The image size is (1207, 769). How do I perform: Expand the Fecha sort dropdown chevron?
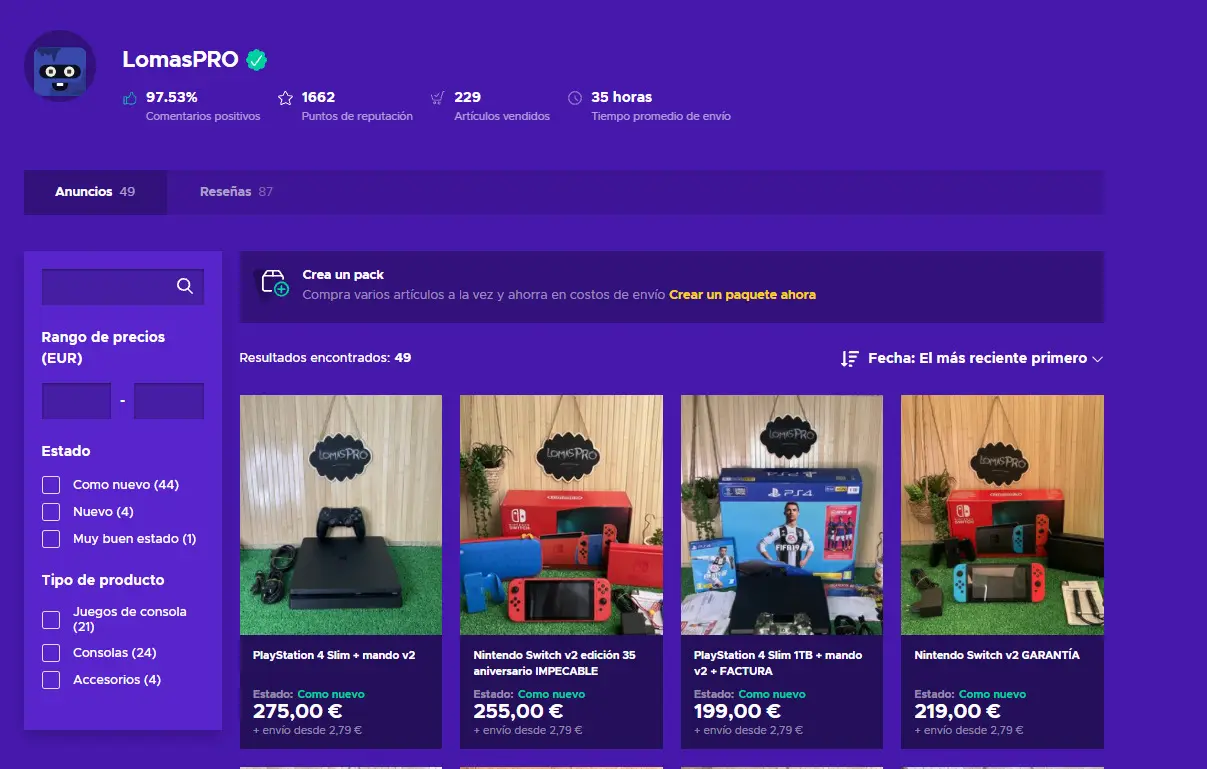[x=1097, y=359]
